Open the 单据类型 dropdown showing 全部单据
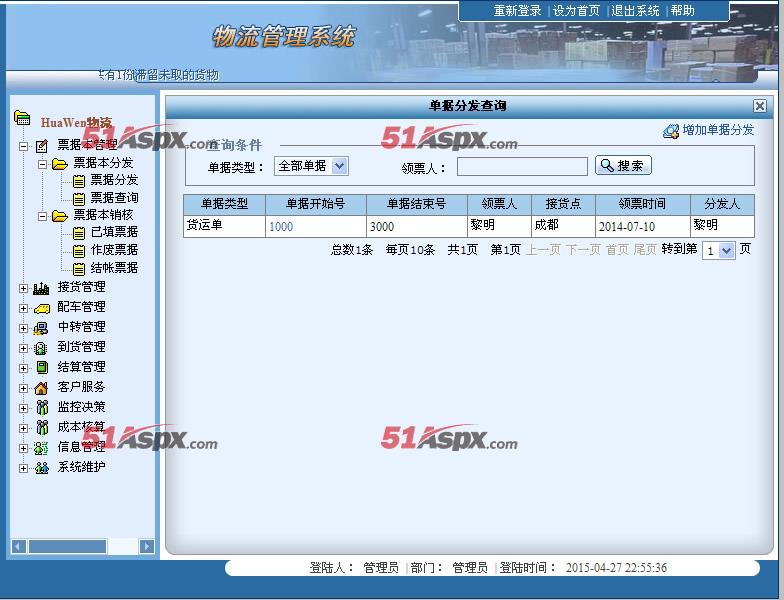Image resolution: width=784 pixels, height=600 pixels. click(x=311, y=166)
